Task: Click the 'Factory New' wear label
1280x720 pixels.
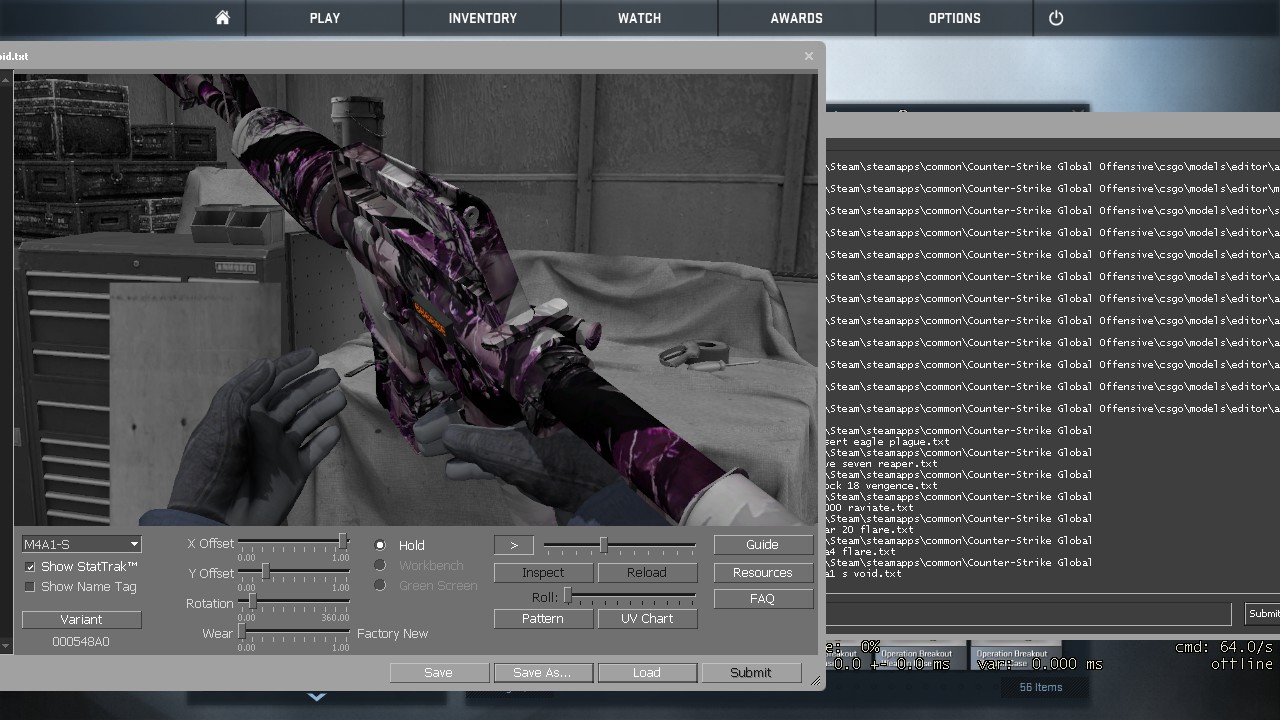Action: pos(393,634)
